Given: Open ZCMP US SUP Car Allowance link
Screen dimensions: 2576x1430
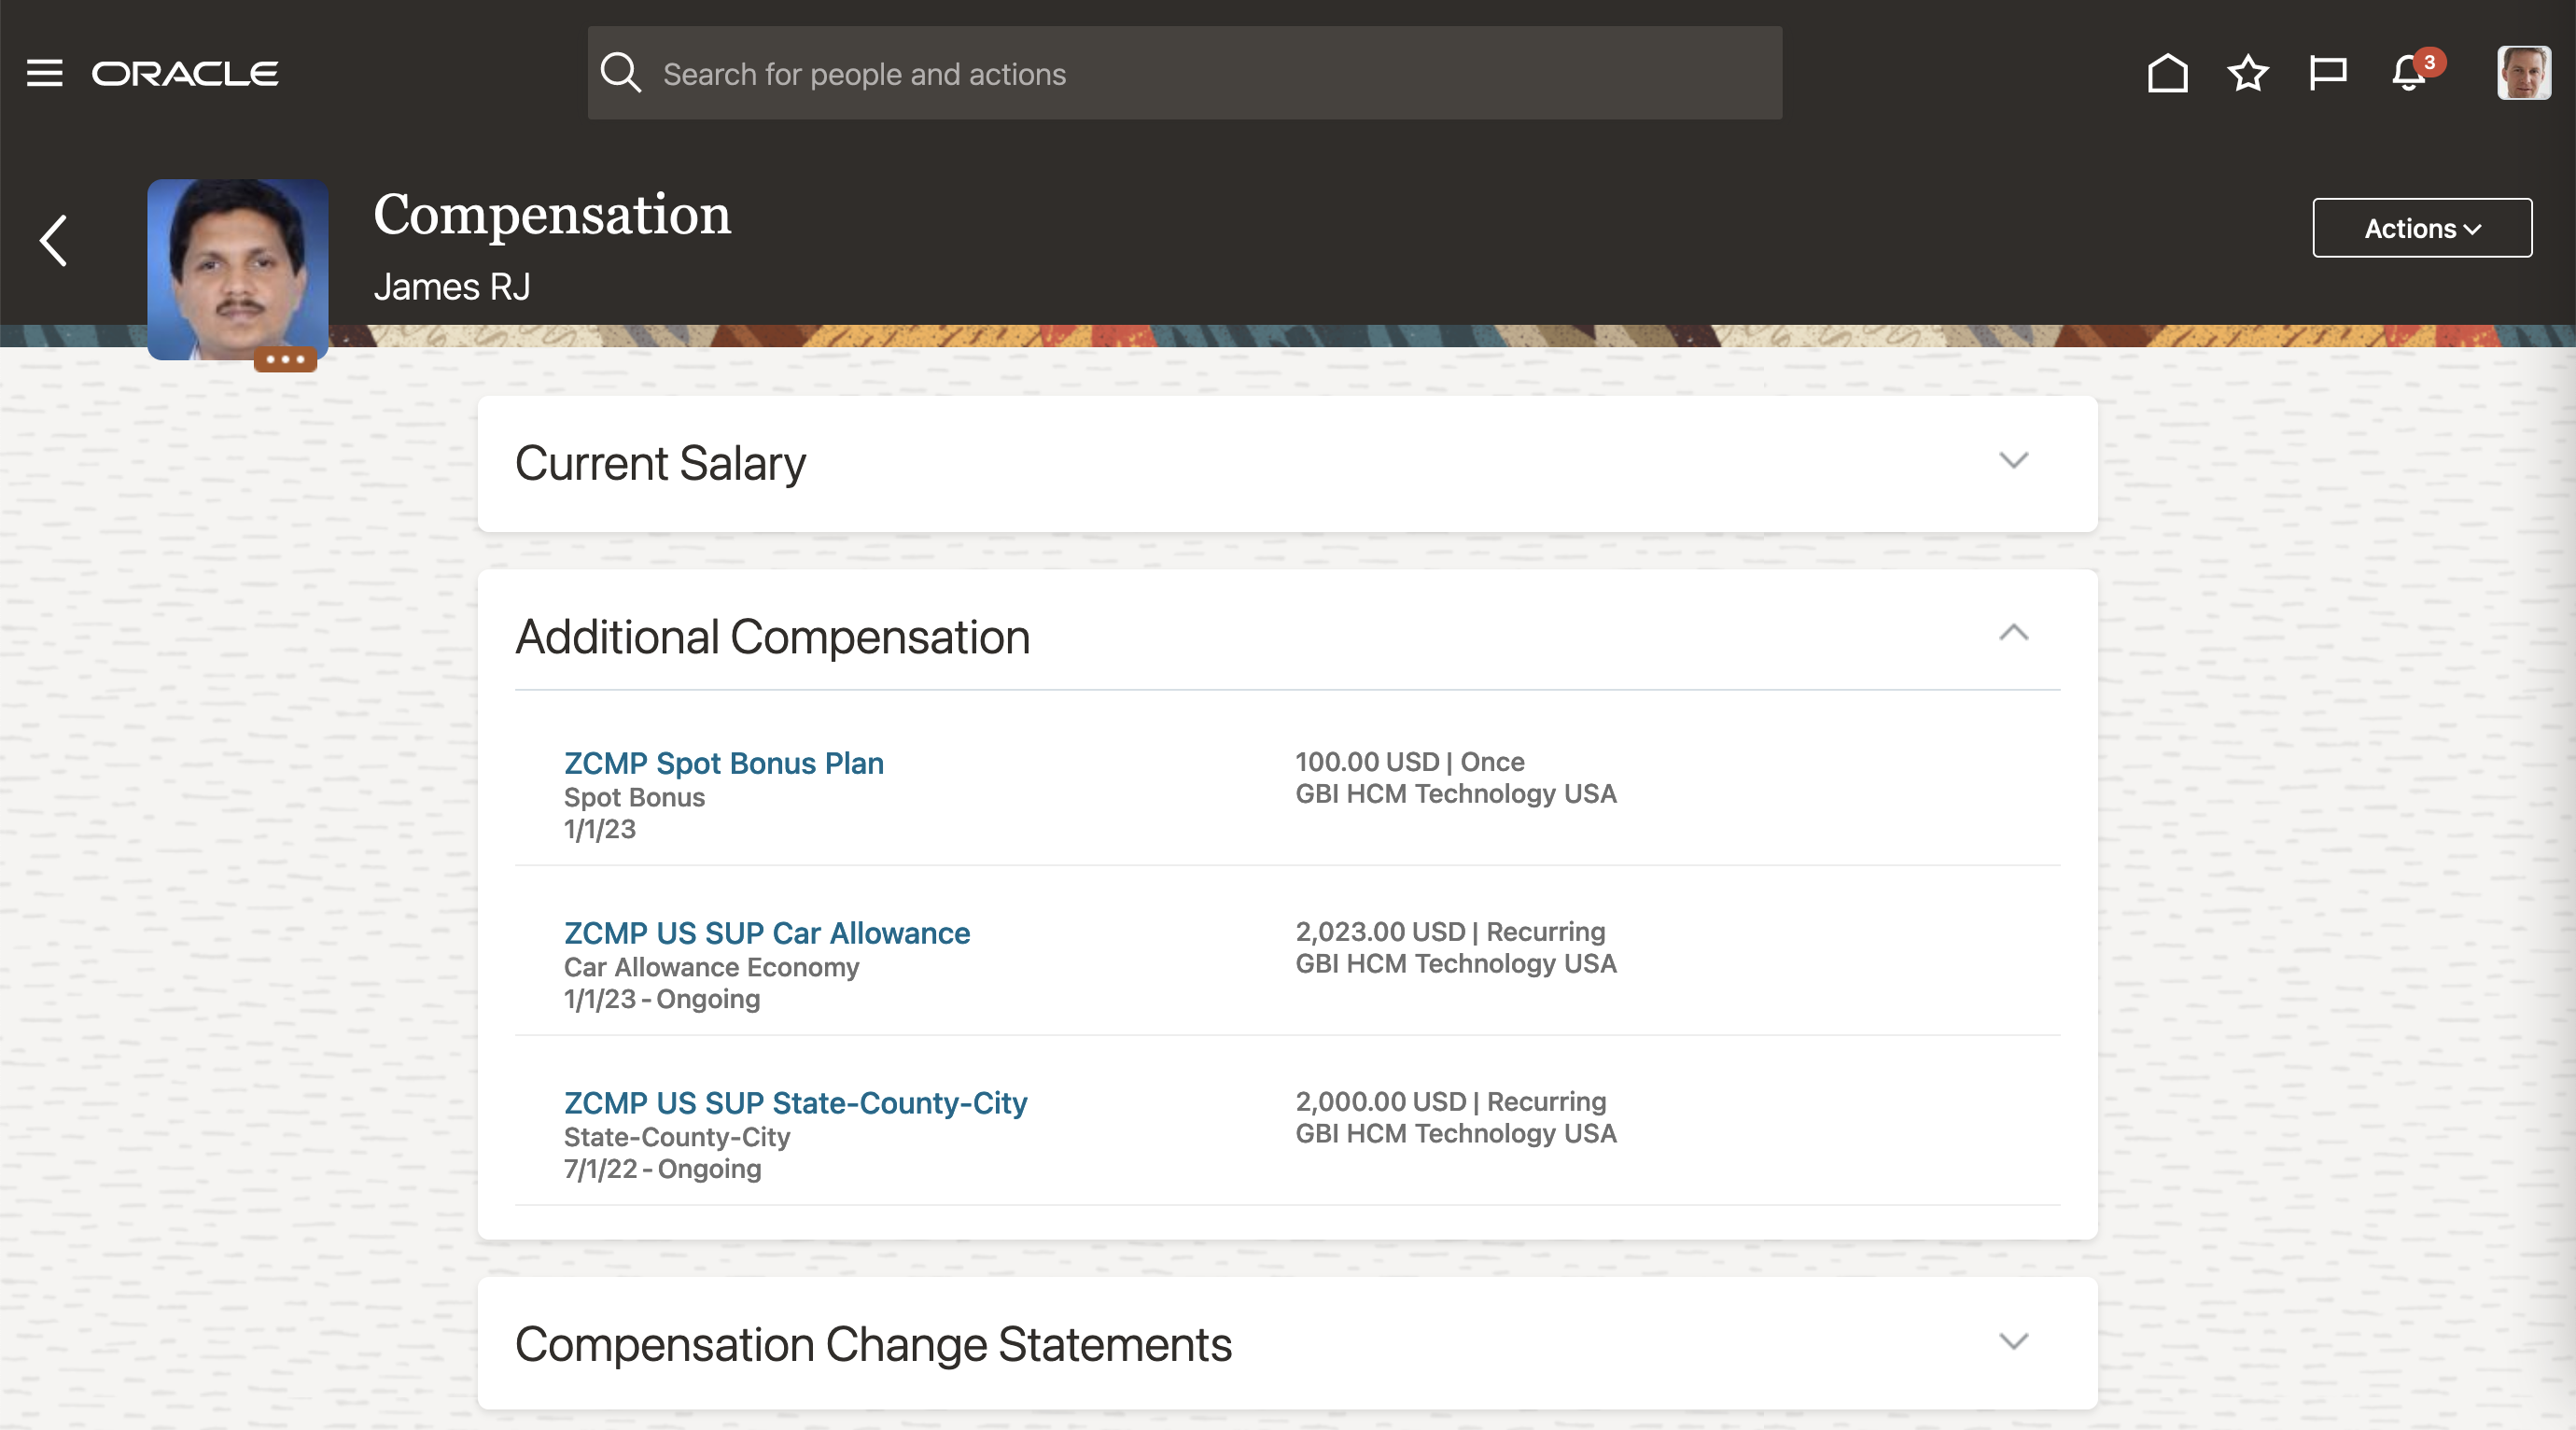Looking at the screenshot, I should coord(766,933).
